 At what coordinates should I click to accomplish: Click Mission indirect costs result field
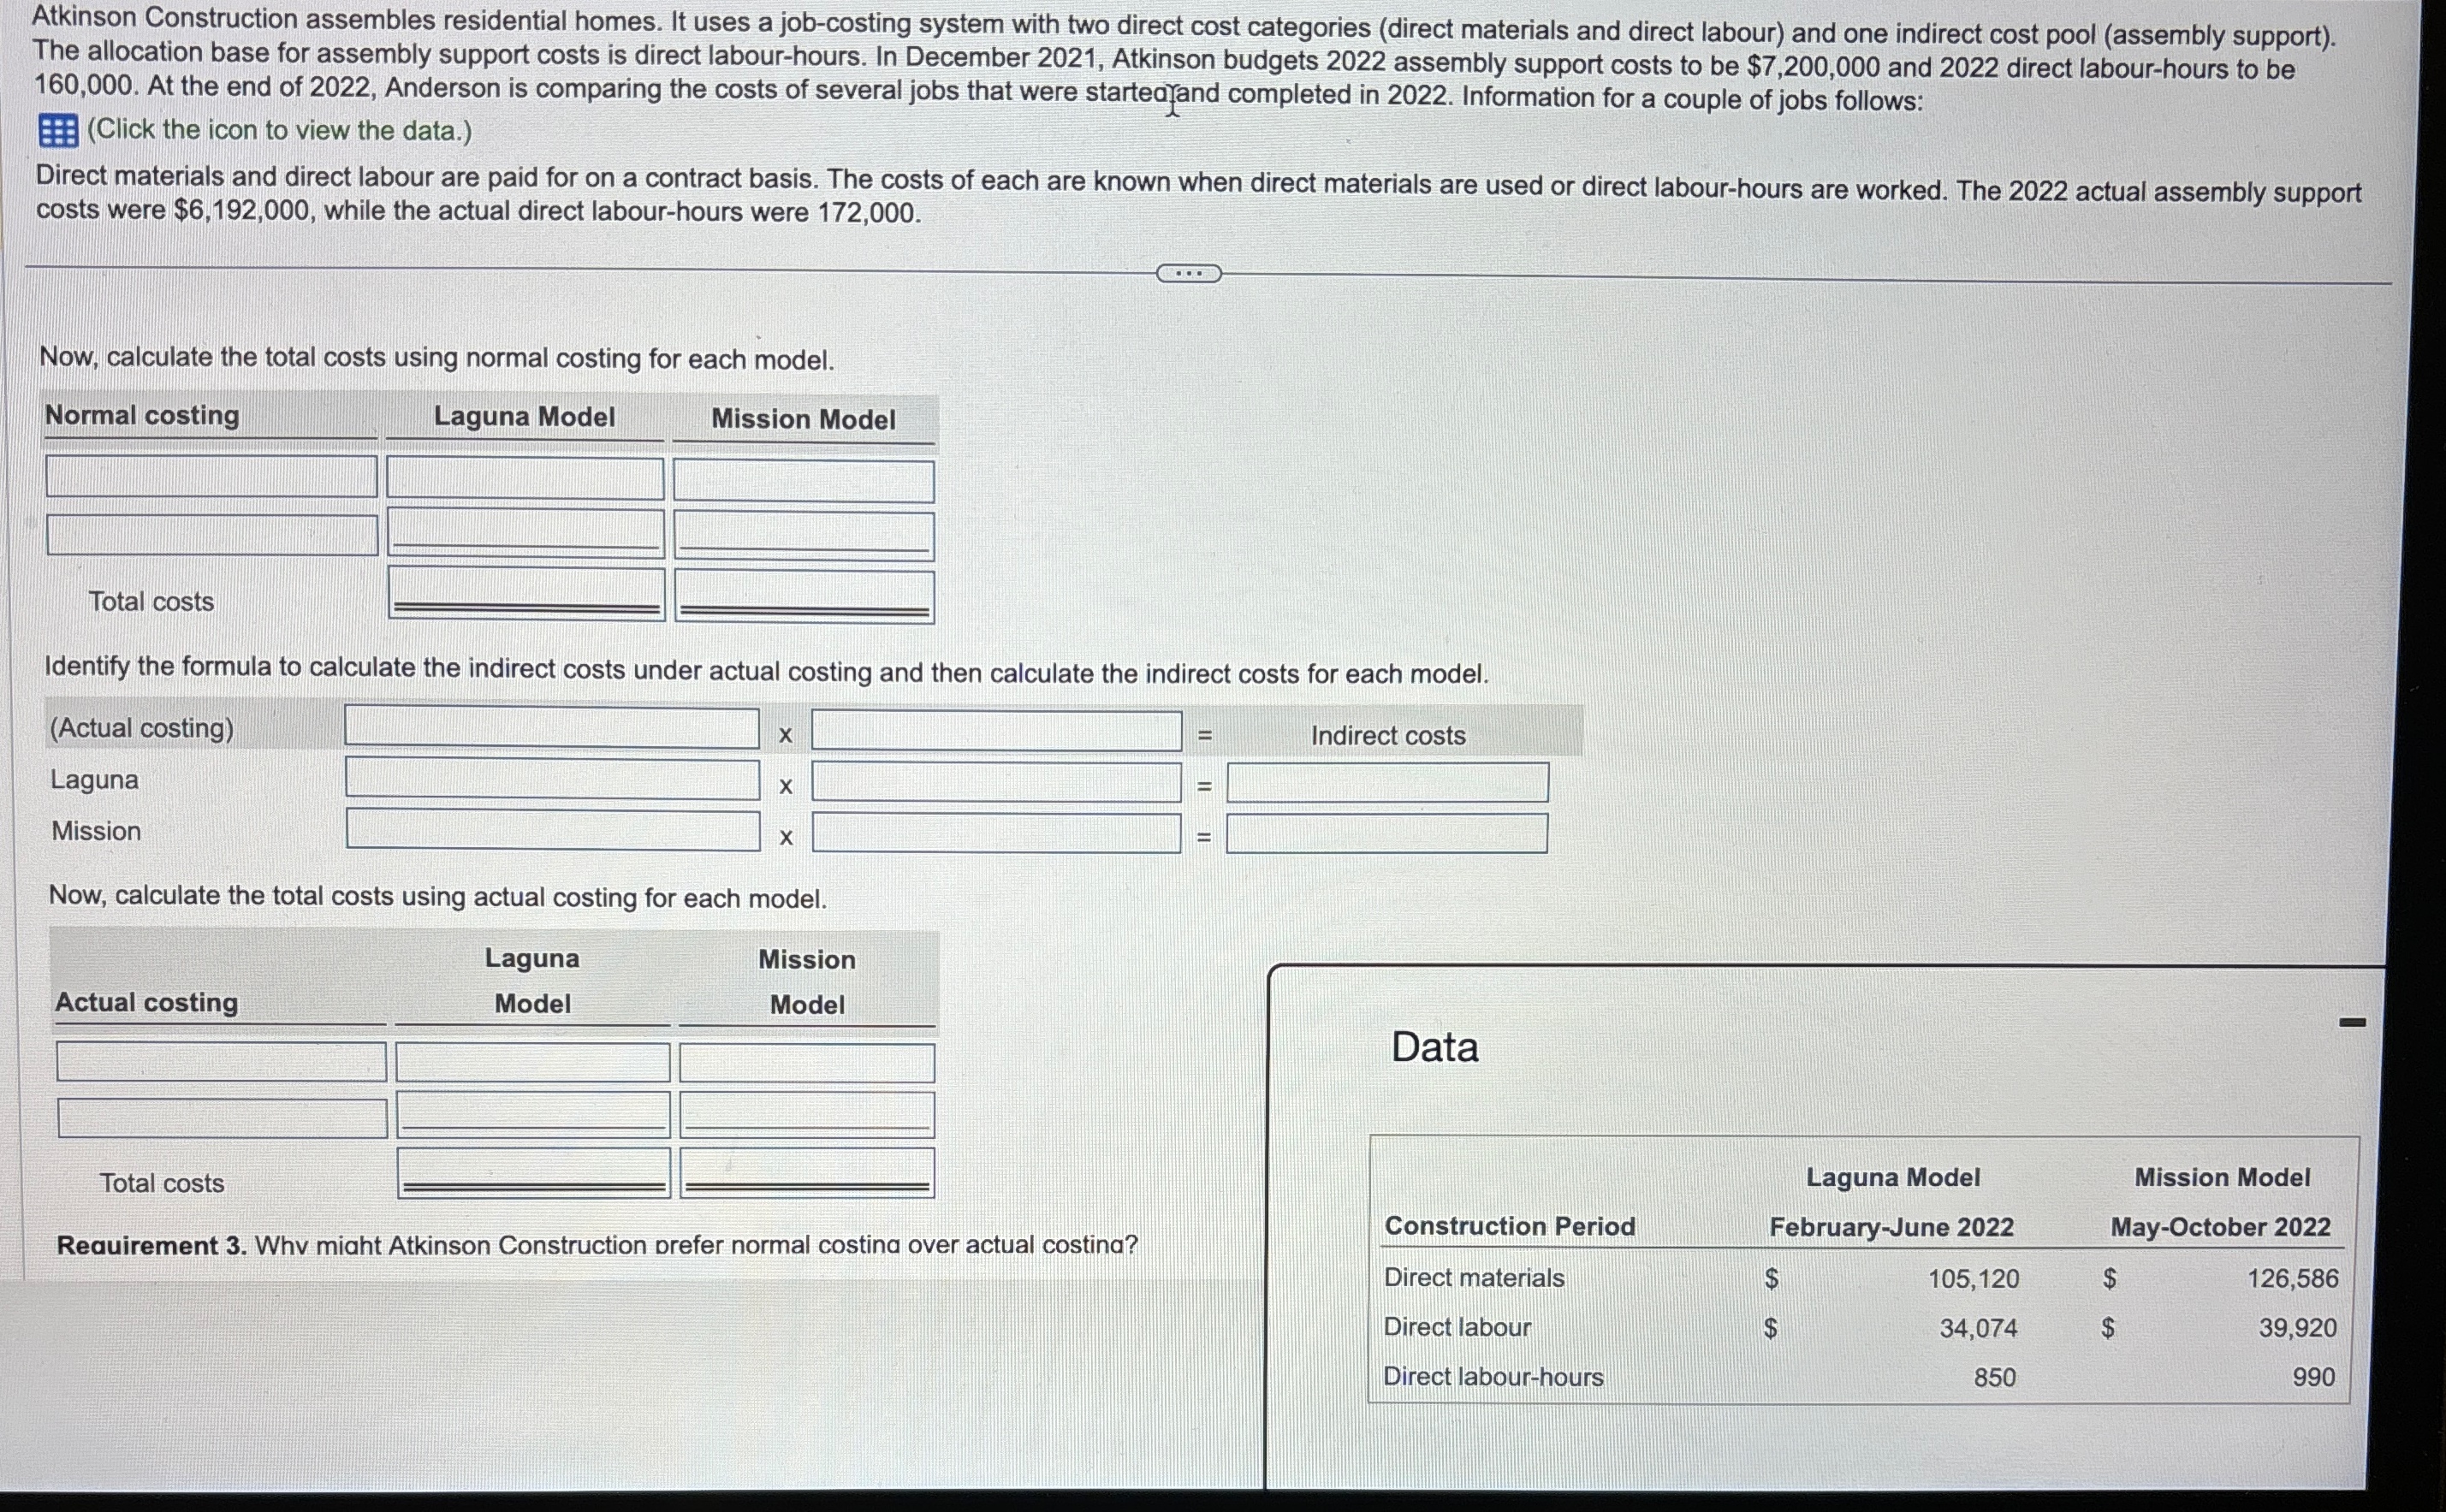[x=1387, y=833]
